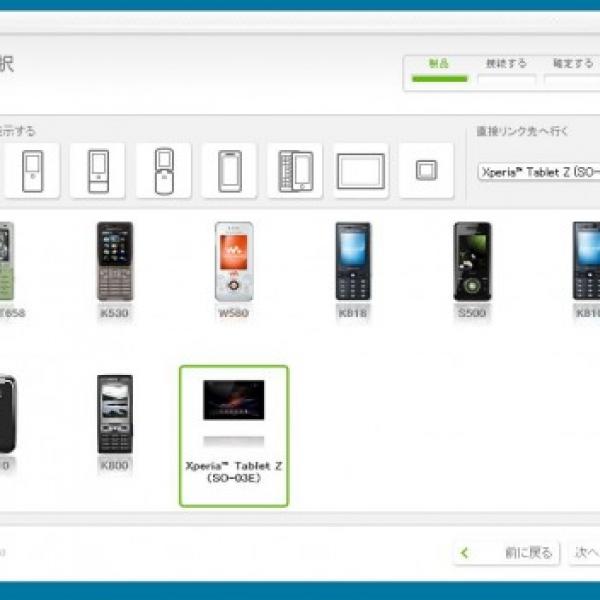Select the Xperia Tablet Z (SO-03E) card
The image size is (600, 600).
[x=234, y=436]
